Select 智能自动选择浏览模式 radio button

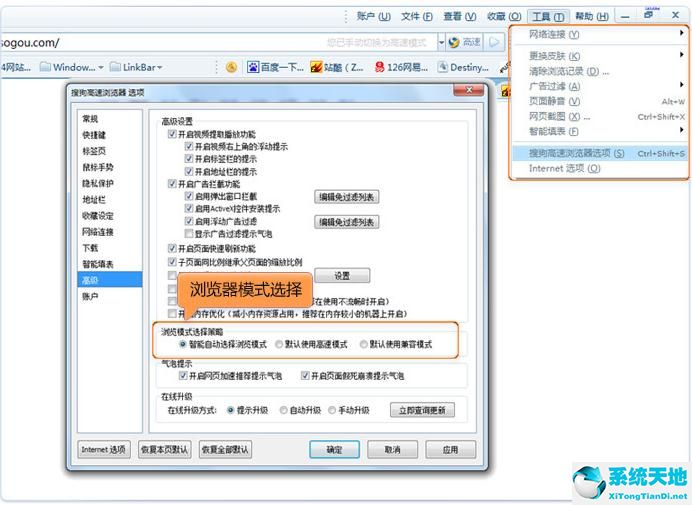click(183, 344)
